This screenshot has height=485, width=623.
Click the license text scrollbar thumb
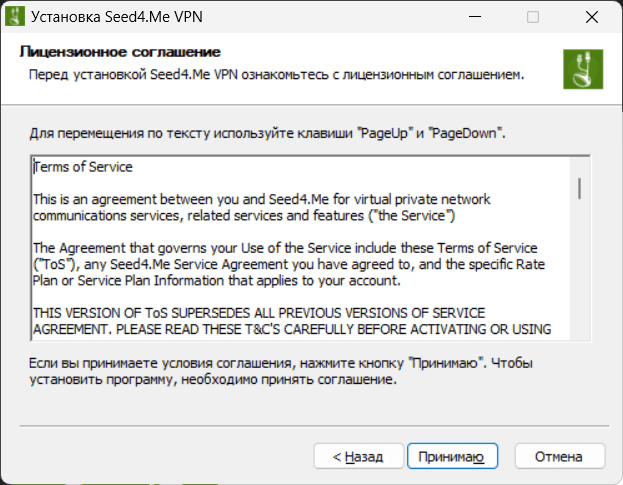[579, 188]
